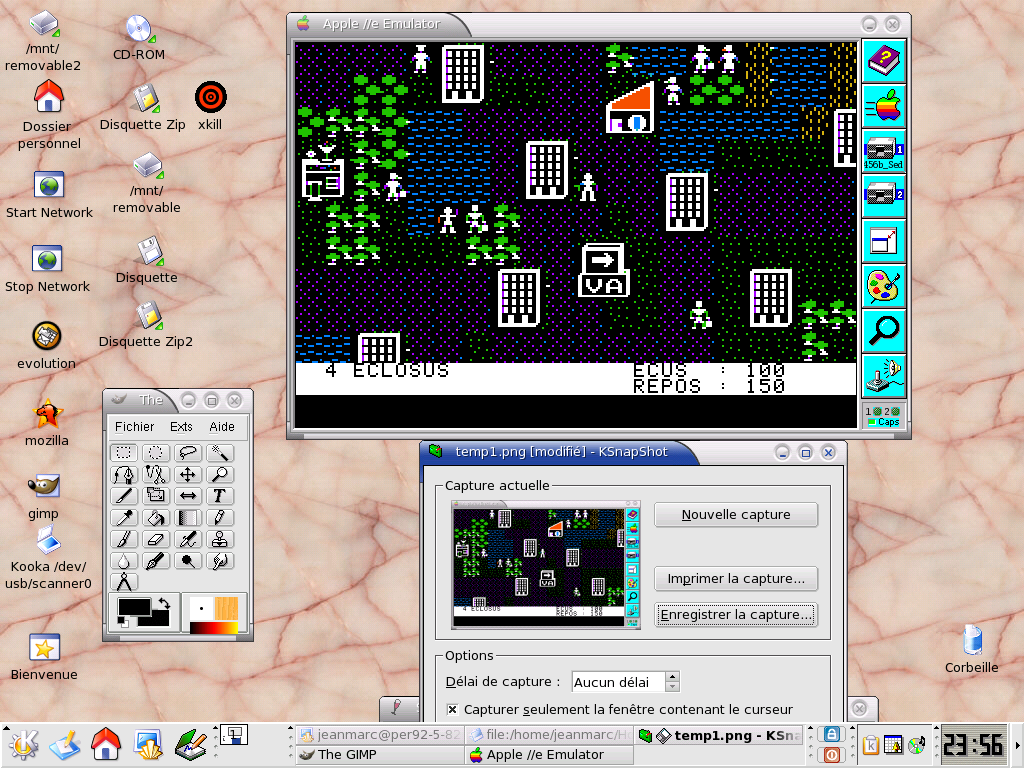Click the palette video mode icon in emulator

tap(884, 286)
